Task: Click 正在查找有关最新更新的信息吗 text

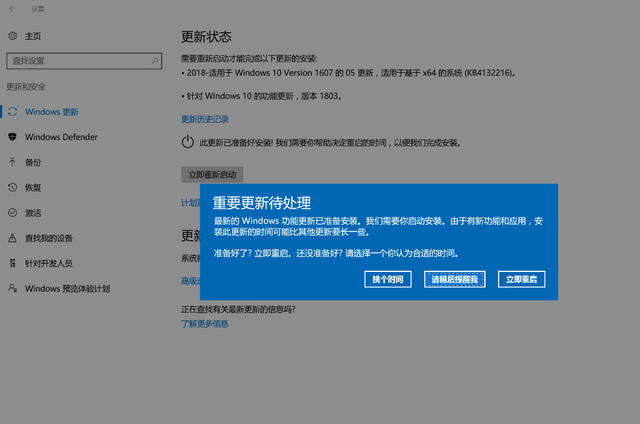Action: (x=238, y=309)
